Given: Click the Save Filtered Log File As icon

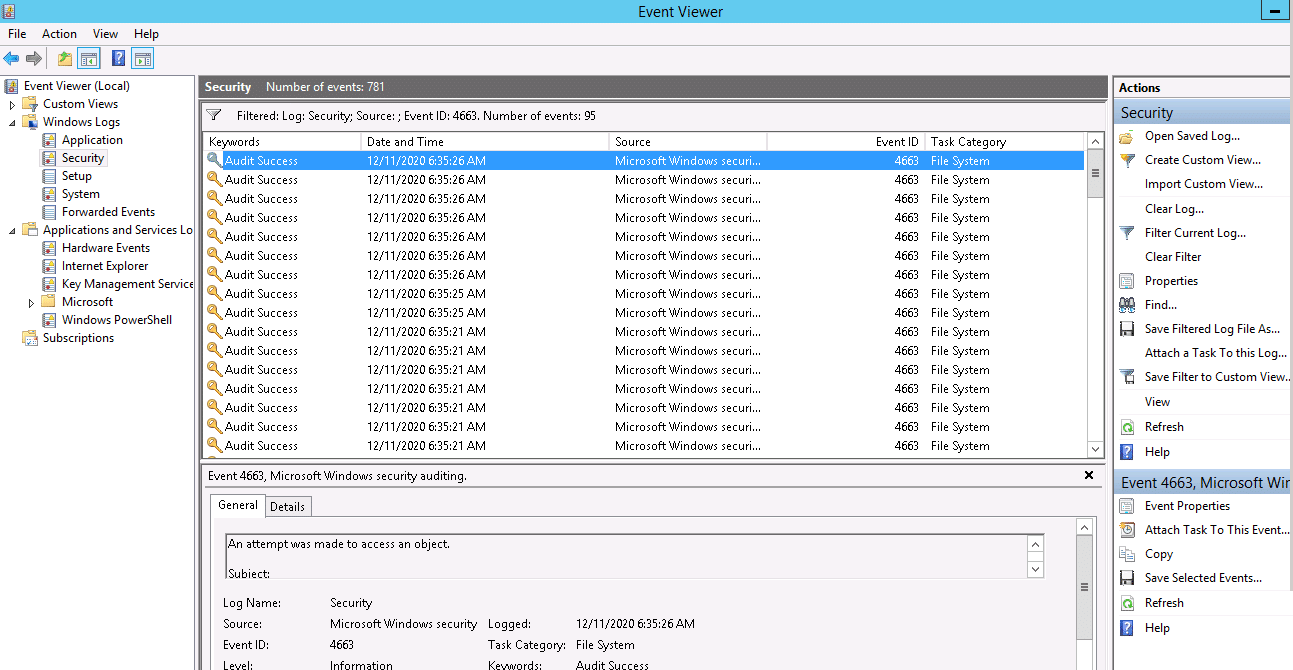Looking at the screenshot, I should [x=1127, y=329].
